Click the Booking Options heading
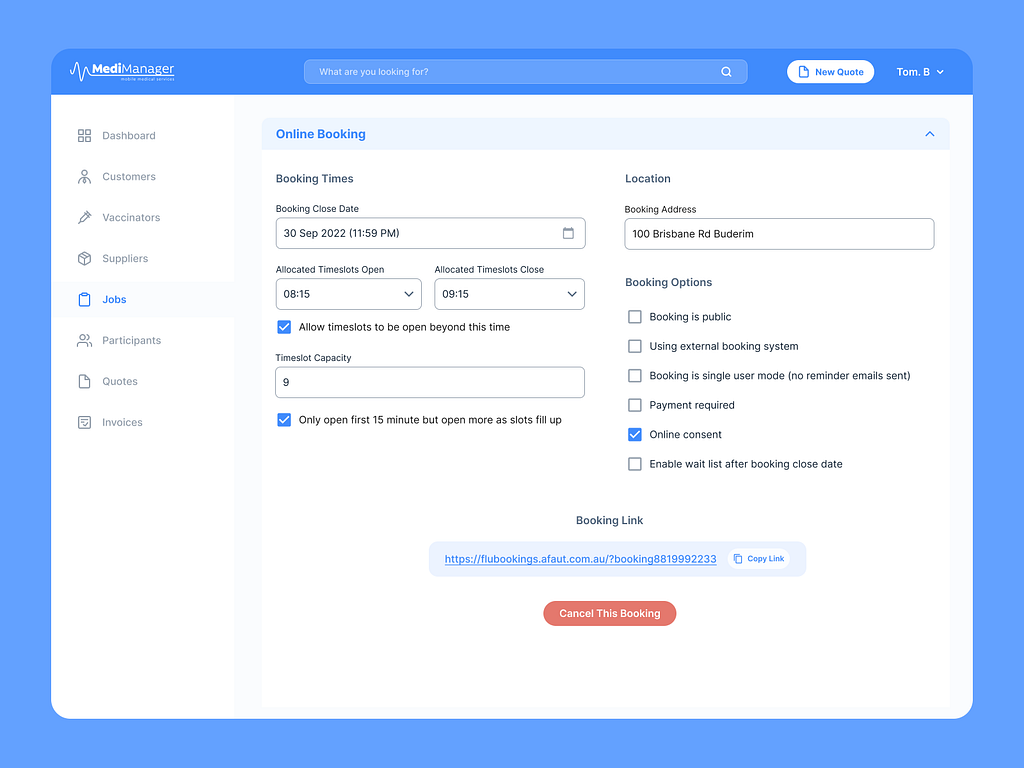Viewport: 1024px width, 768px height. [x=668, y=282]
